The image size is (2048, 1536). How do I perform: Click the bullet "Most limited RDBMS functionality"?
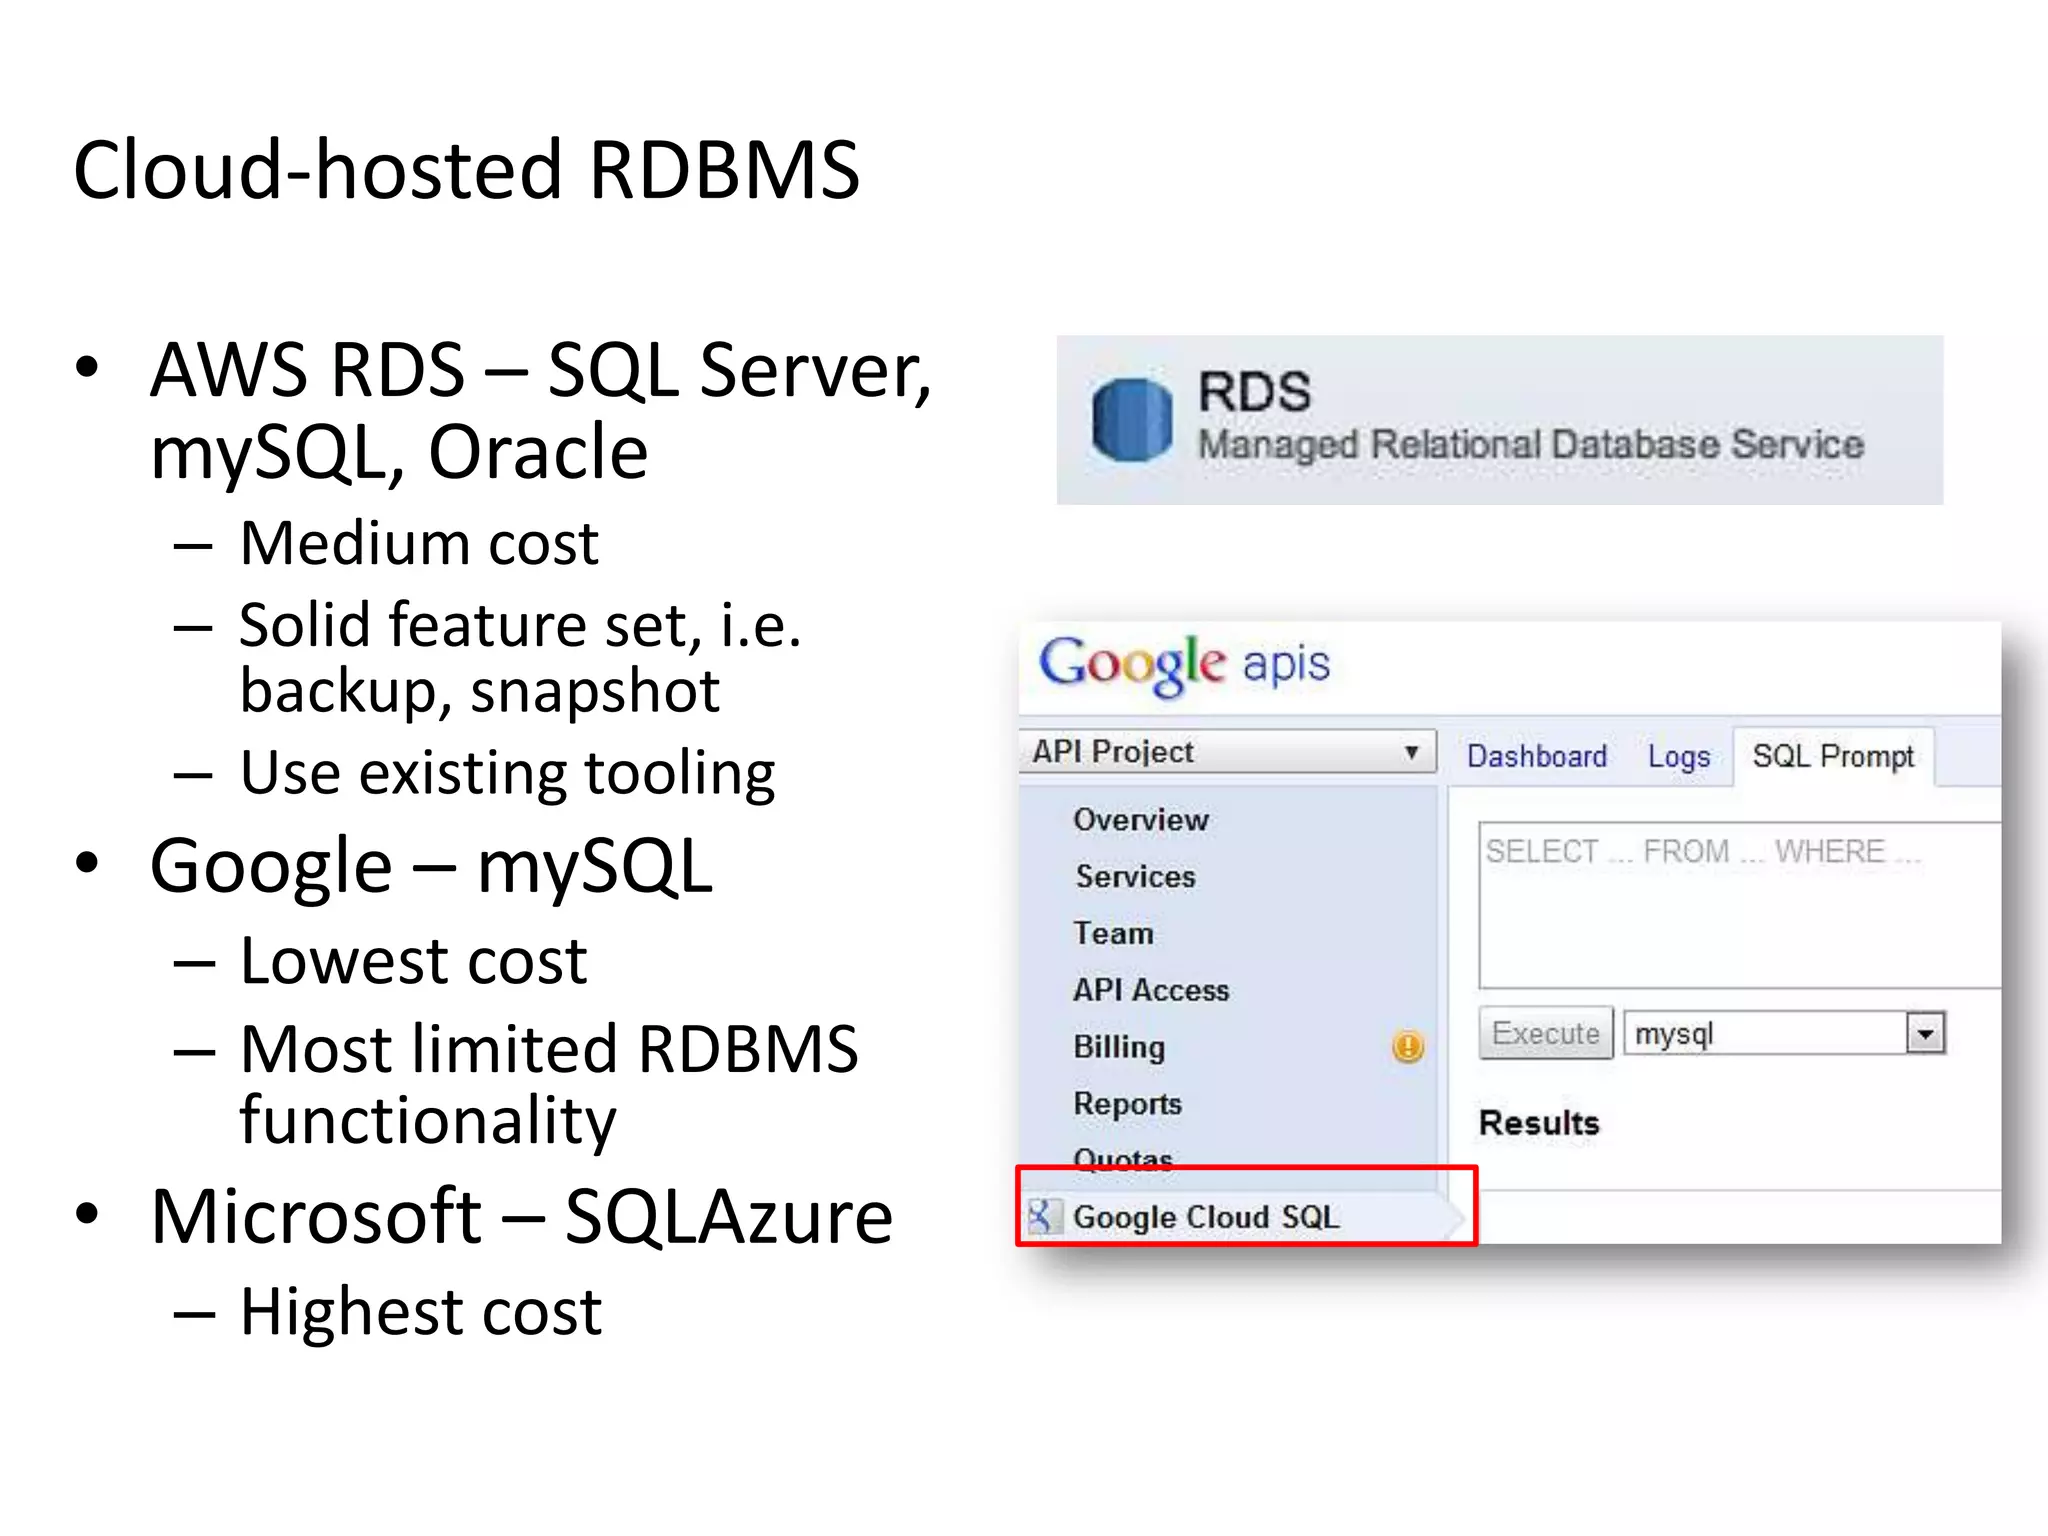(549, 1085)
